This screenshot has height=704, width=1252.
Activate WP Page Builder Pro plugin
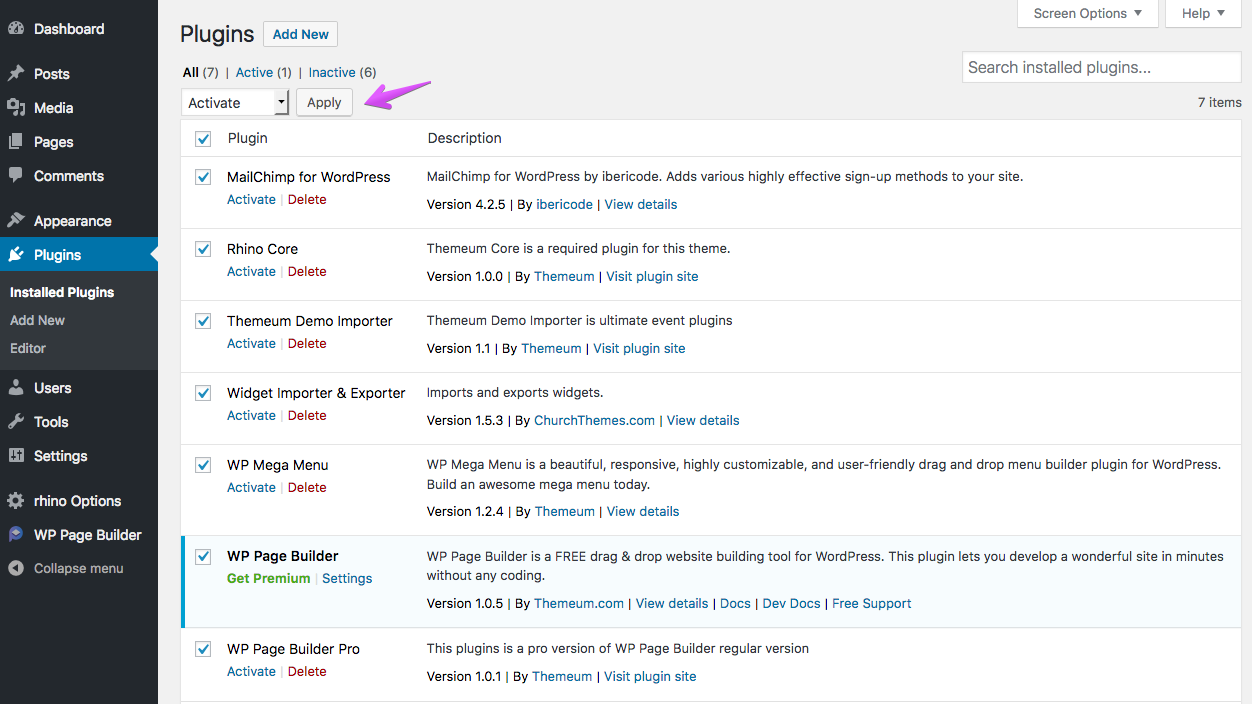pyautogui.click(x=251, y=671)
